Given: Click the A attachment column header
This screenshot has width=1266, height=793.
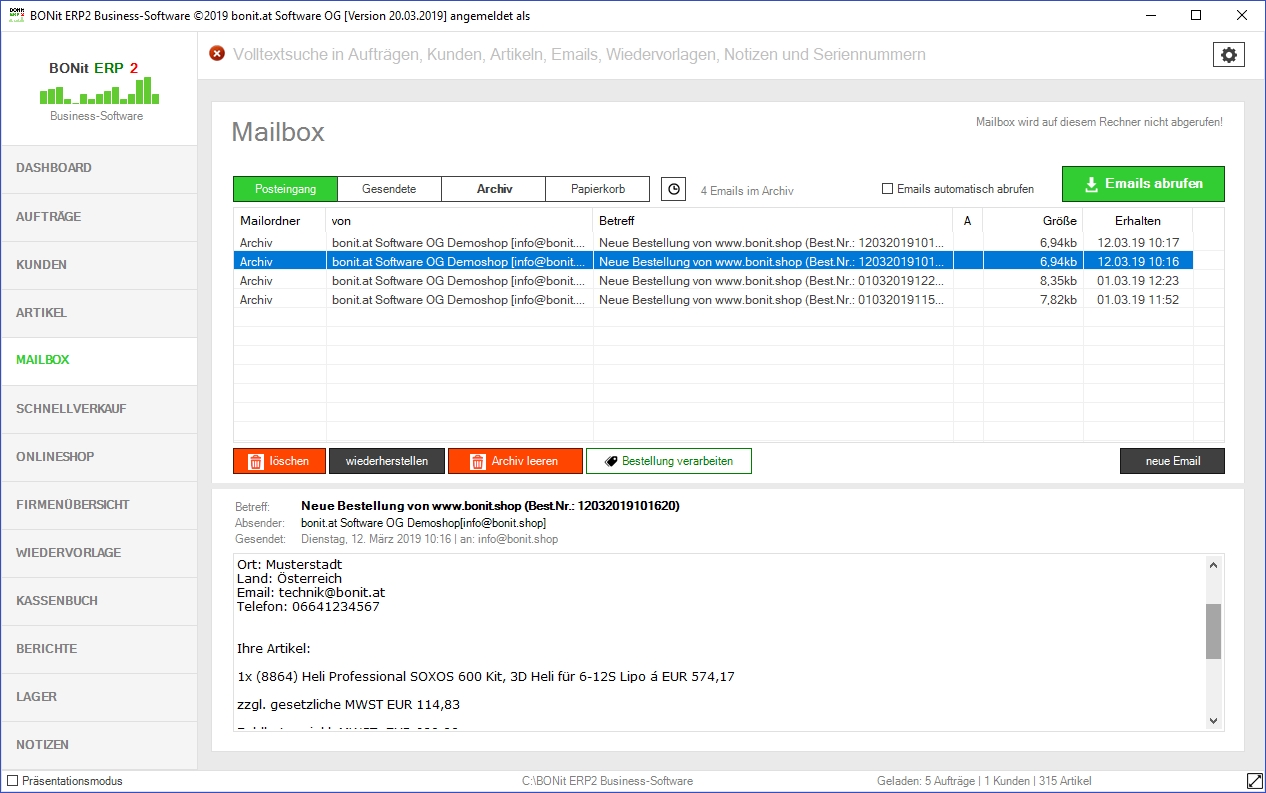Looking at the screenshot, I should point(968,221).
